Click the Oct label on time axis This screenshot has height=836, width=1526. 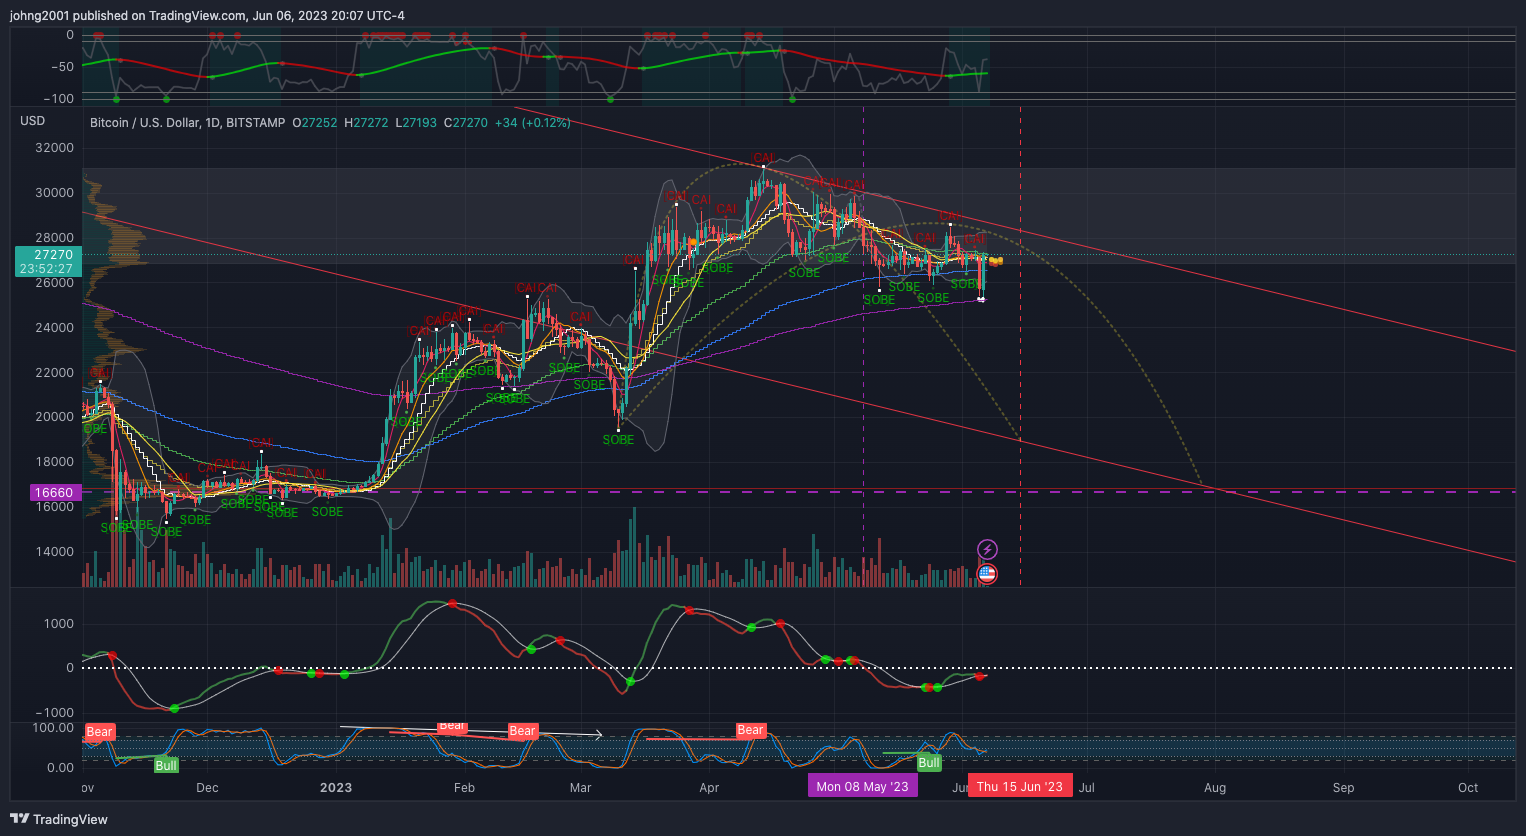(1468, 788)
